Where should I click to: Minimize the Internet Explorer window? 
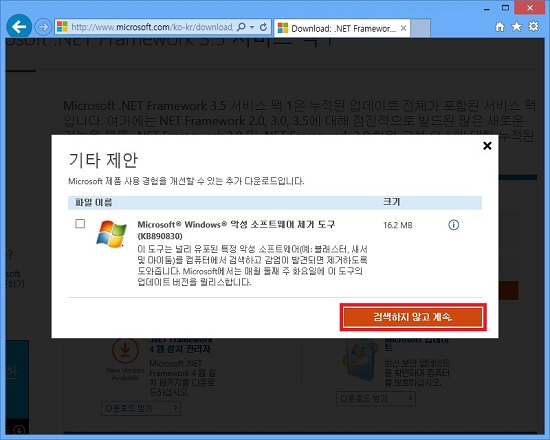click(487, 8)
